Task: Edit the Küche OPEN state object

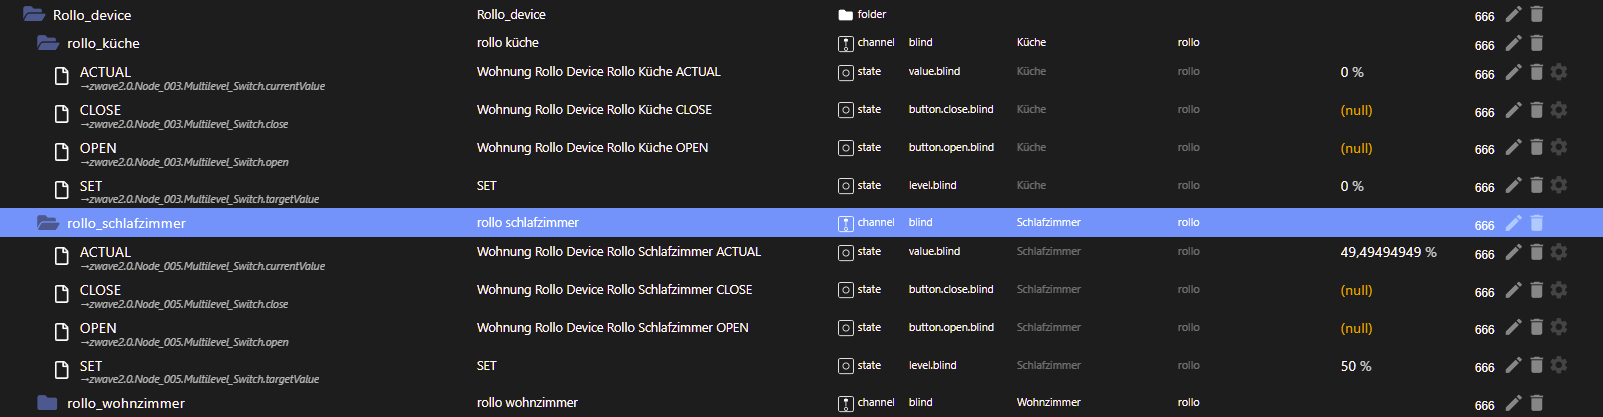Action: pos(1513,148)
